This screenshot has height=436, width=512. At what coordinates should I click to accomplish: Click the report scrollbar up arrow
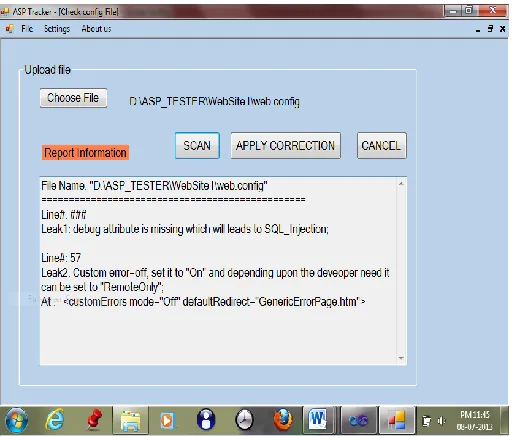click(401, 184)
